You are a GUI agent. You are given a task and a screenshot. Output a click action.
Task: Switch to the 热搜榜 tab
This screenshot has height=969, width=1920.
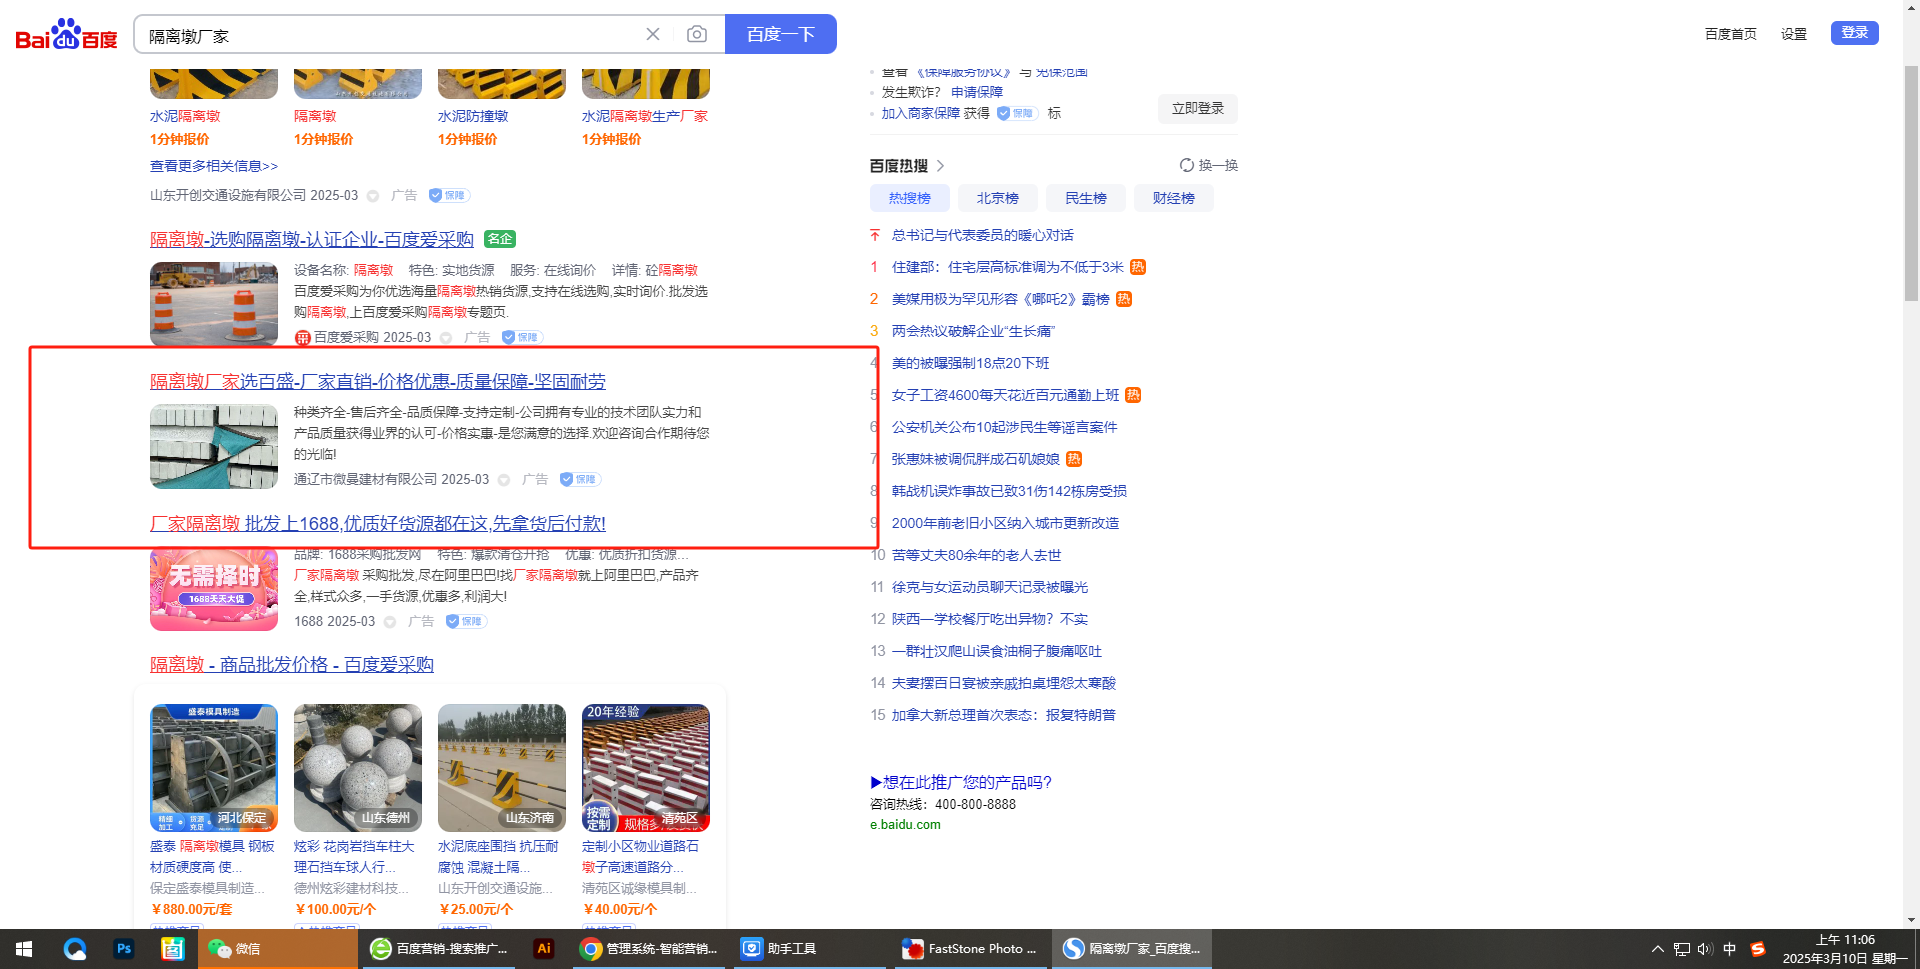[910, 198]
